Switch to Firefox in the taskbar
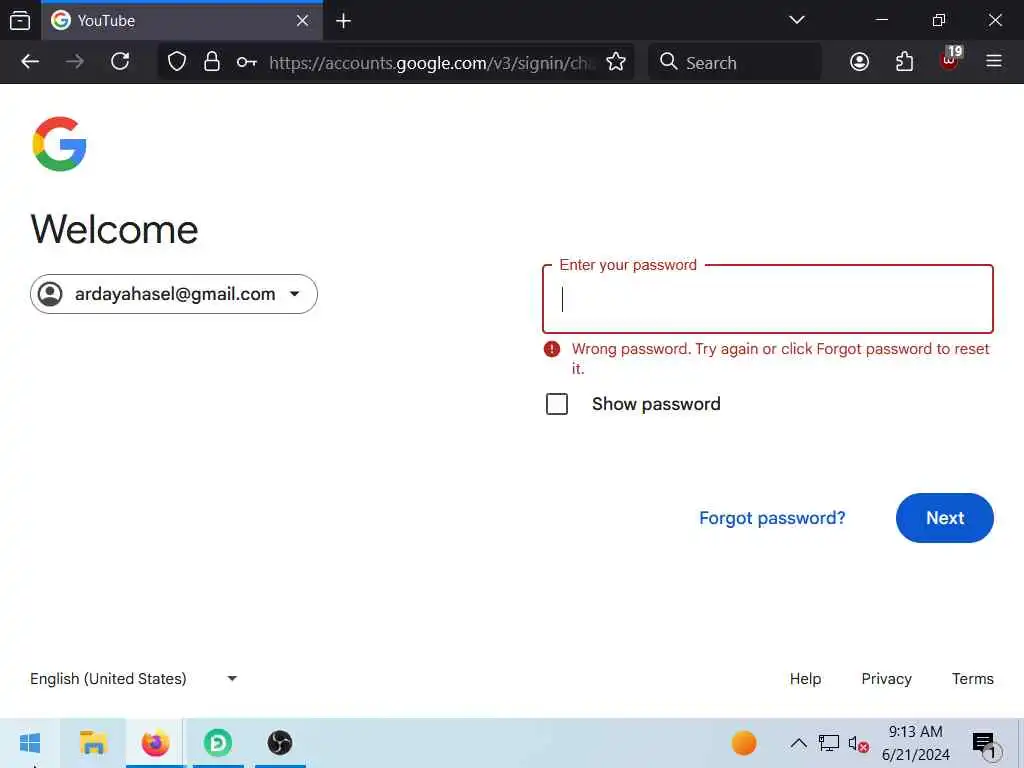1024x768 pixels. 155,743
